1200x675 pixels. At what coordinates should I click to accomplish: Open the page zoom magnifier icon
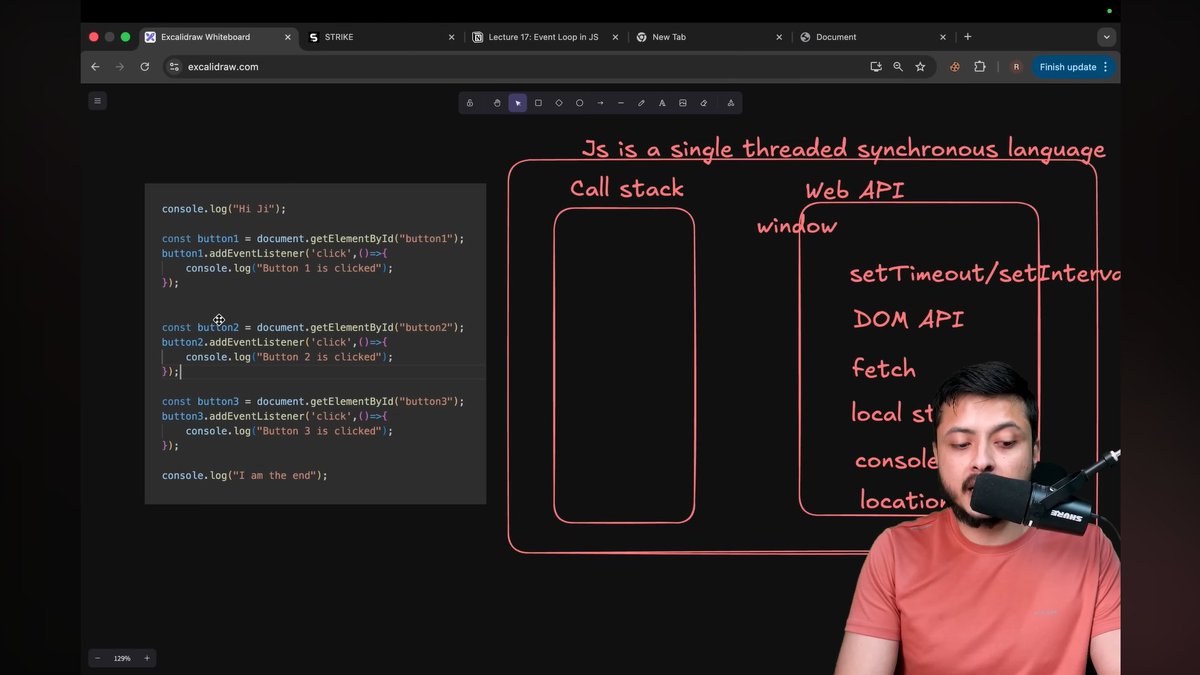[x=898, y=67]
